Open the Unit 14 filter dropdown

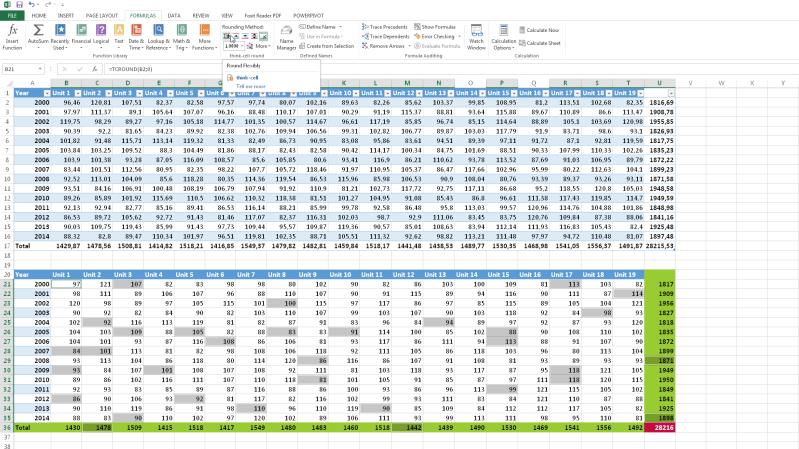point(482,93)
